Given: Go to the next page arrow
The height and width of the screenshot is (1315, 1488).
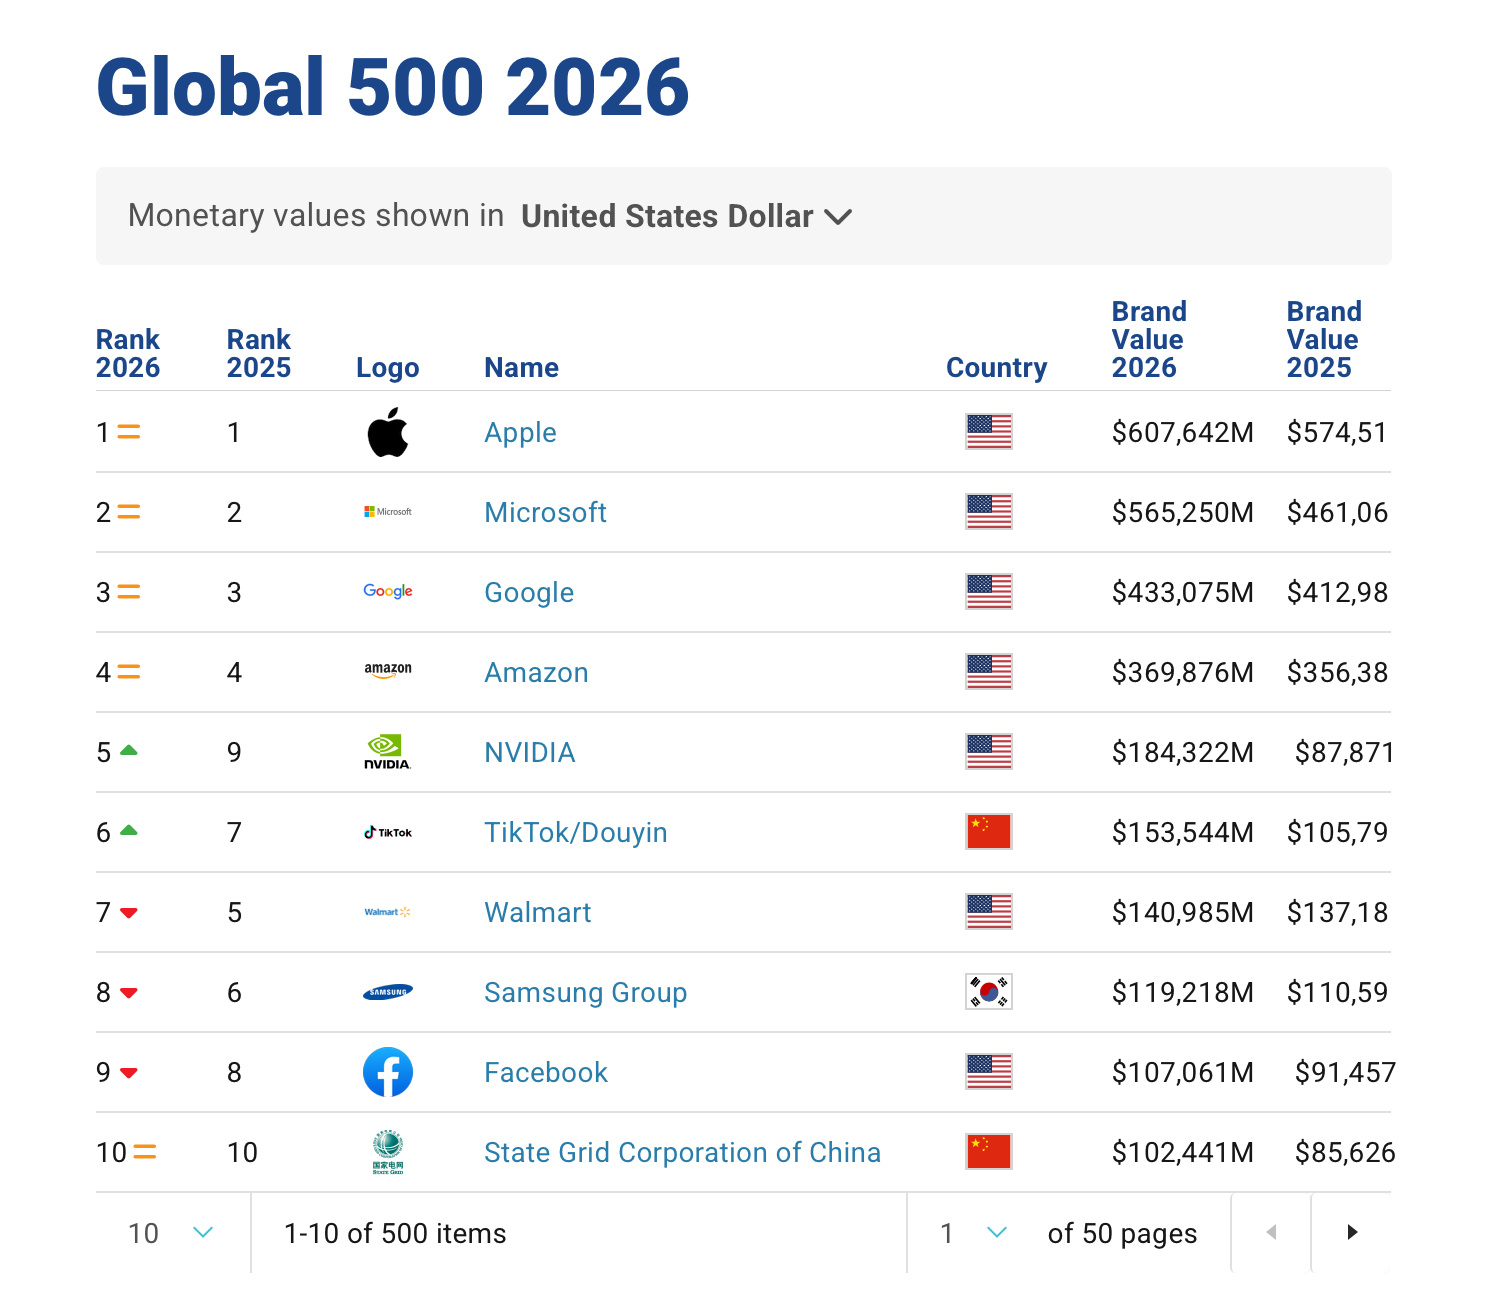Looking at the screenshot, I should 1351,1233.
